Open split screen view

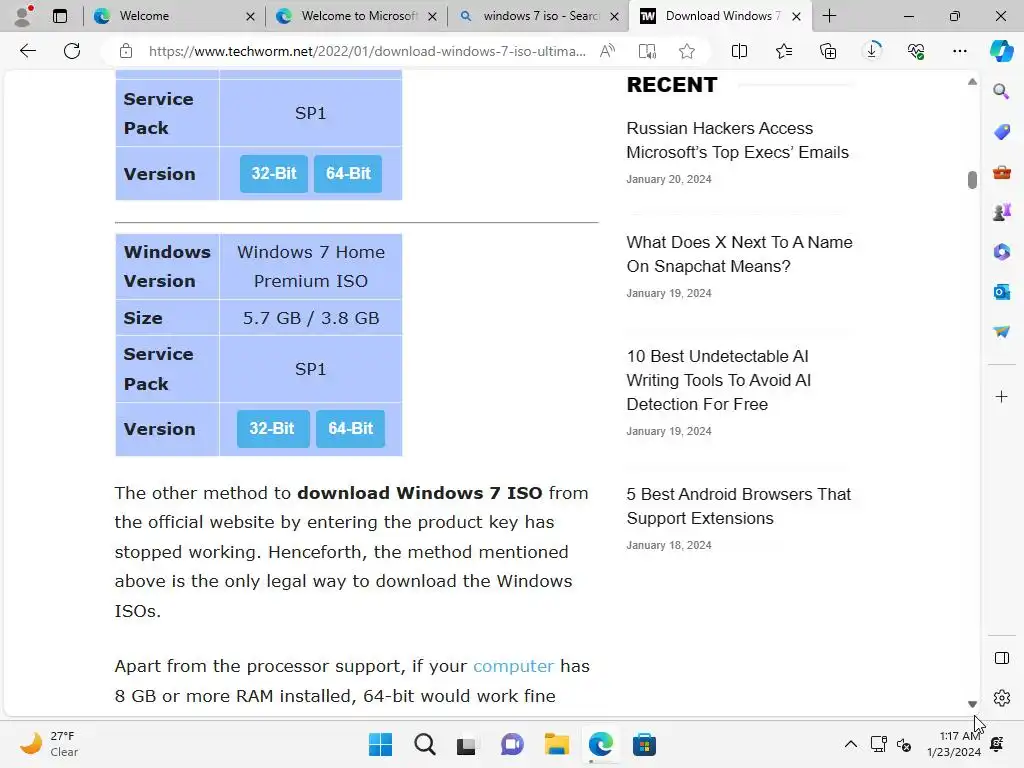click(739, 51)
